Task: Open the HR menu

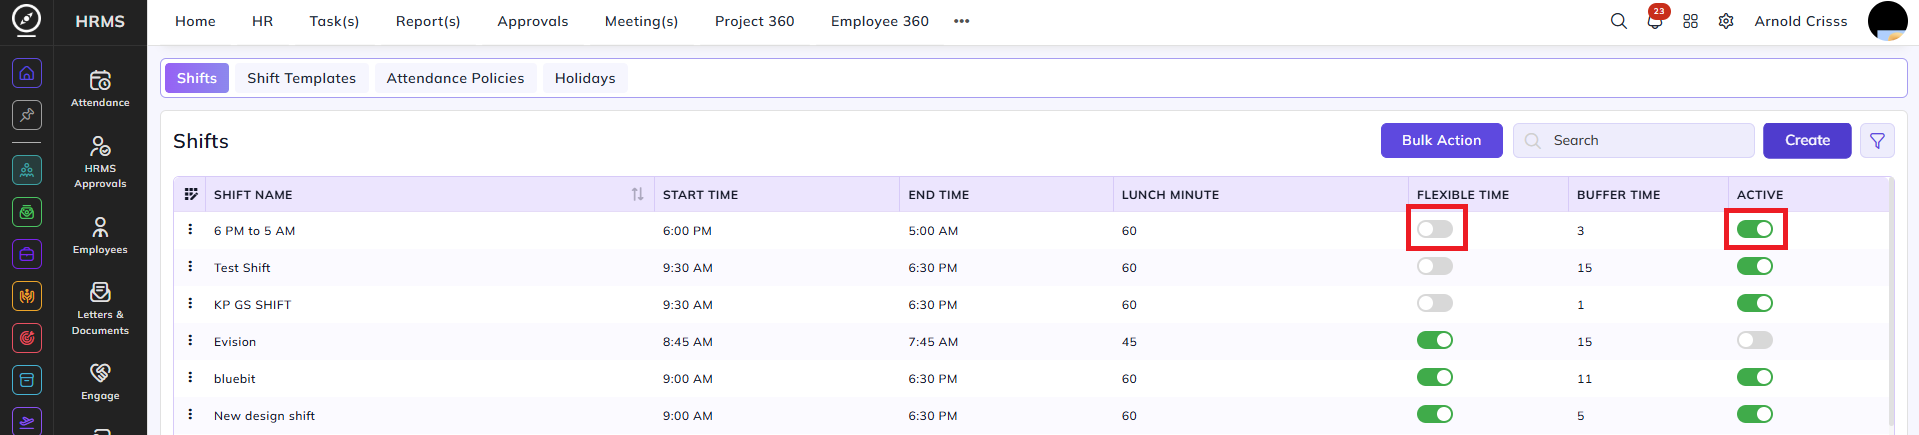Action: point(262,21)
